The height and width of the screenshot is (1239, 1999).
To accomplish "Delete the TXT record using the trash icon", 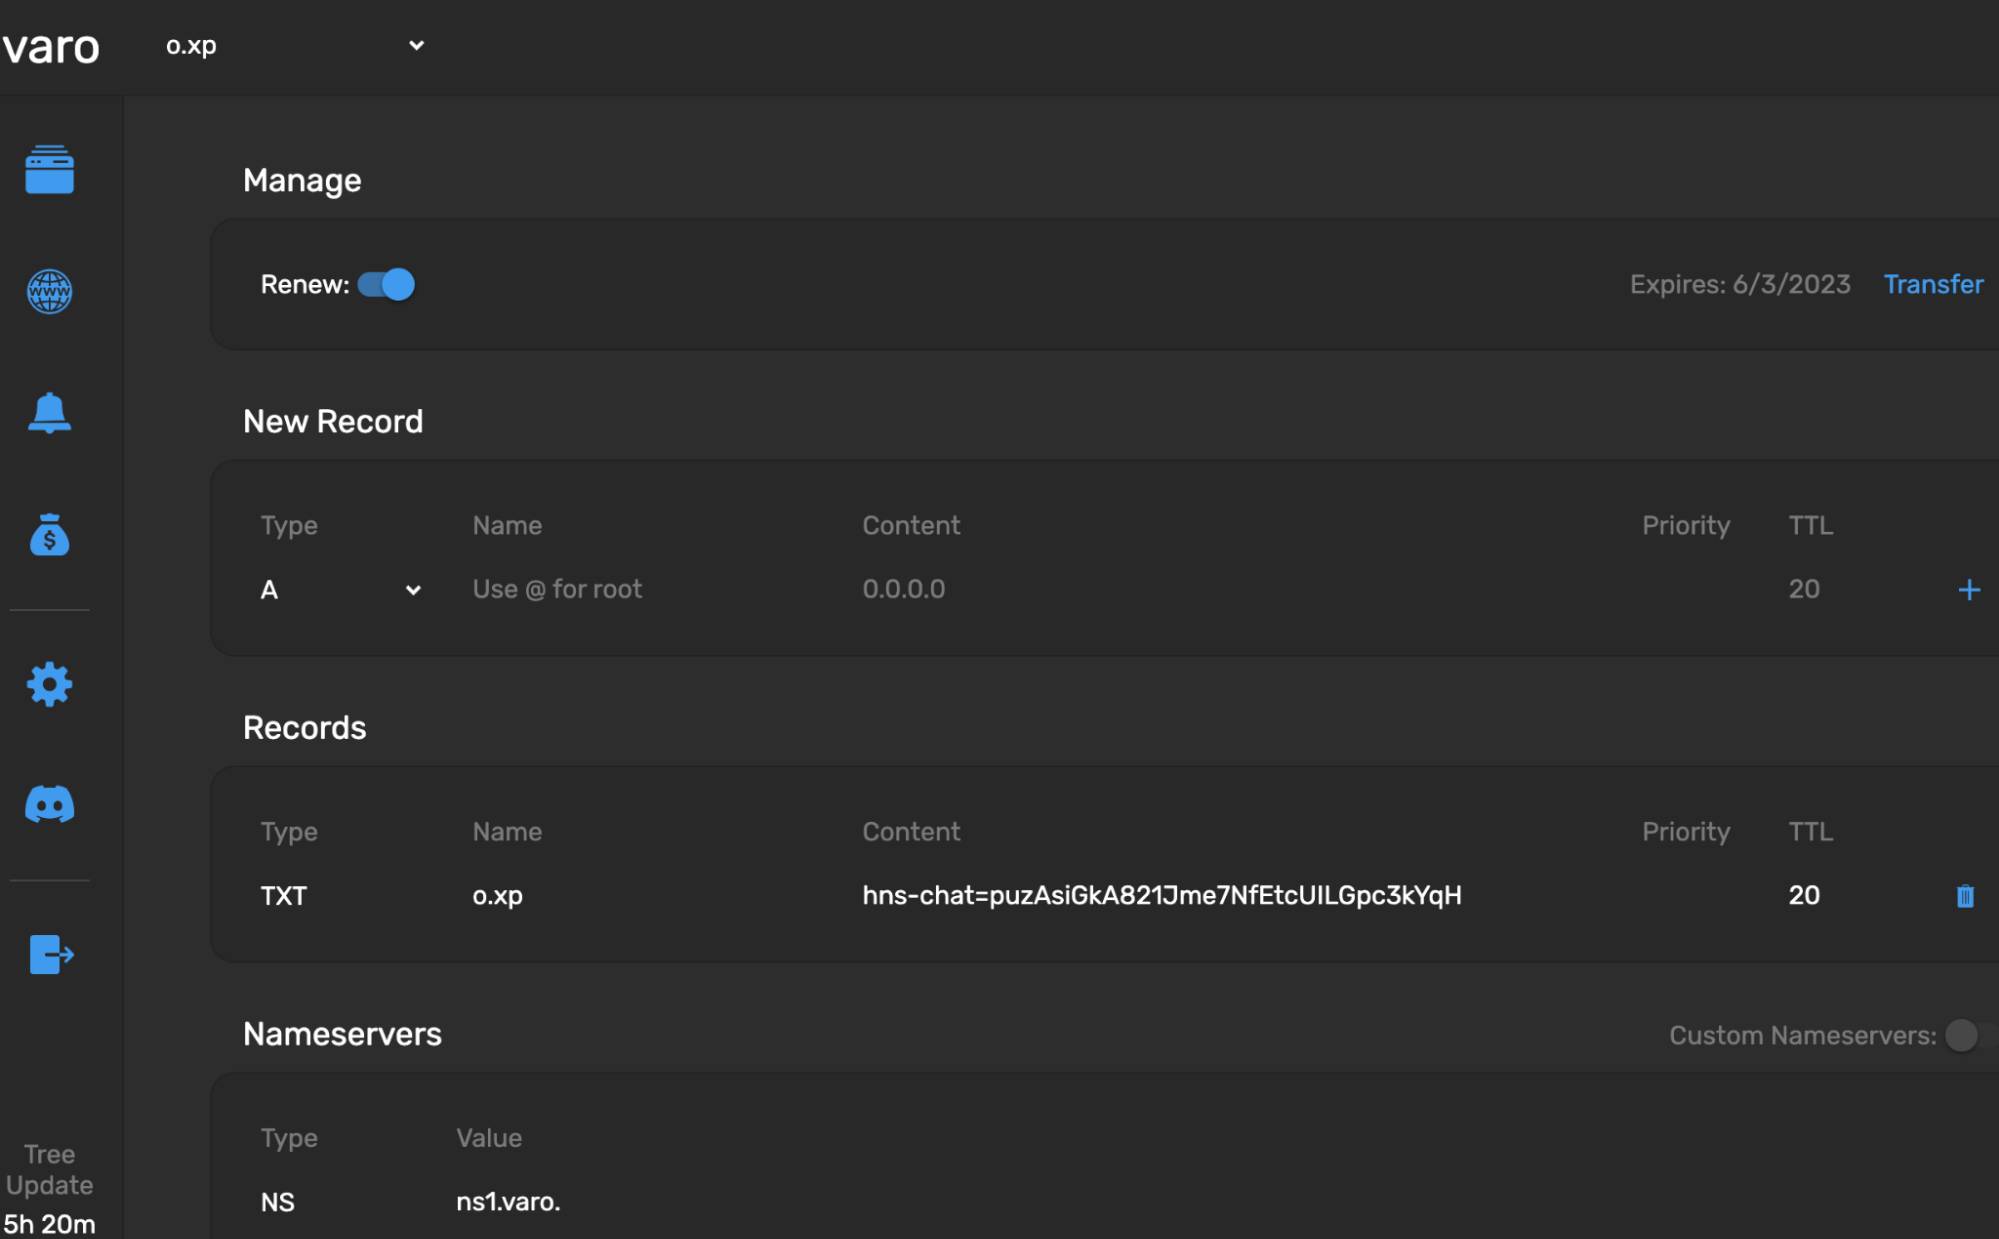I will [x=1964, y=896].
